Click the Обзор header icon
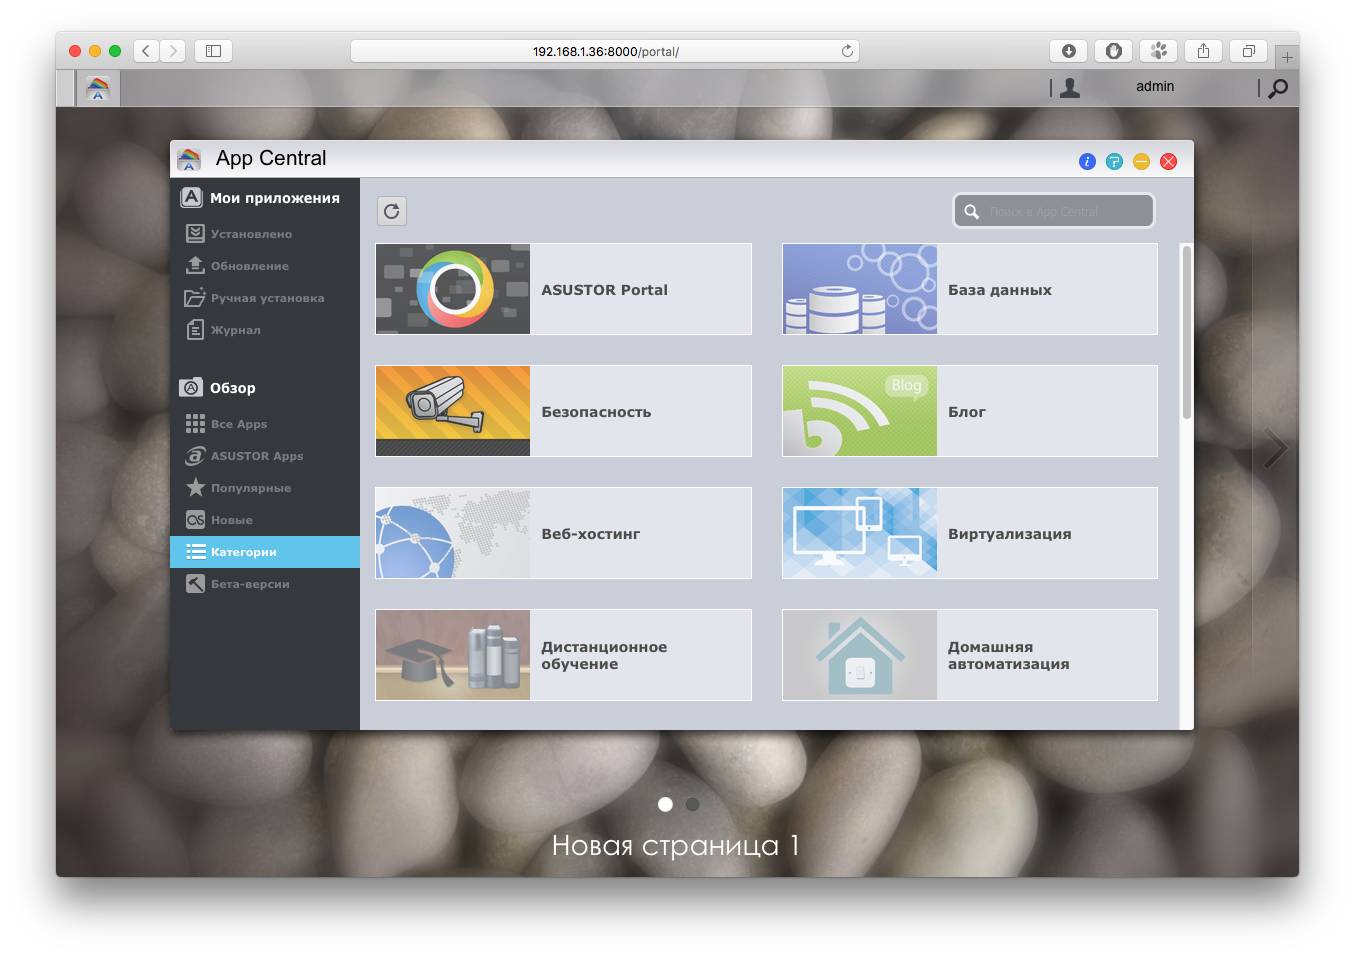1355x957 pixels. point(191,388)
